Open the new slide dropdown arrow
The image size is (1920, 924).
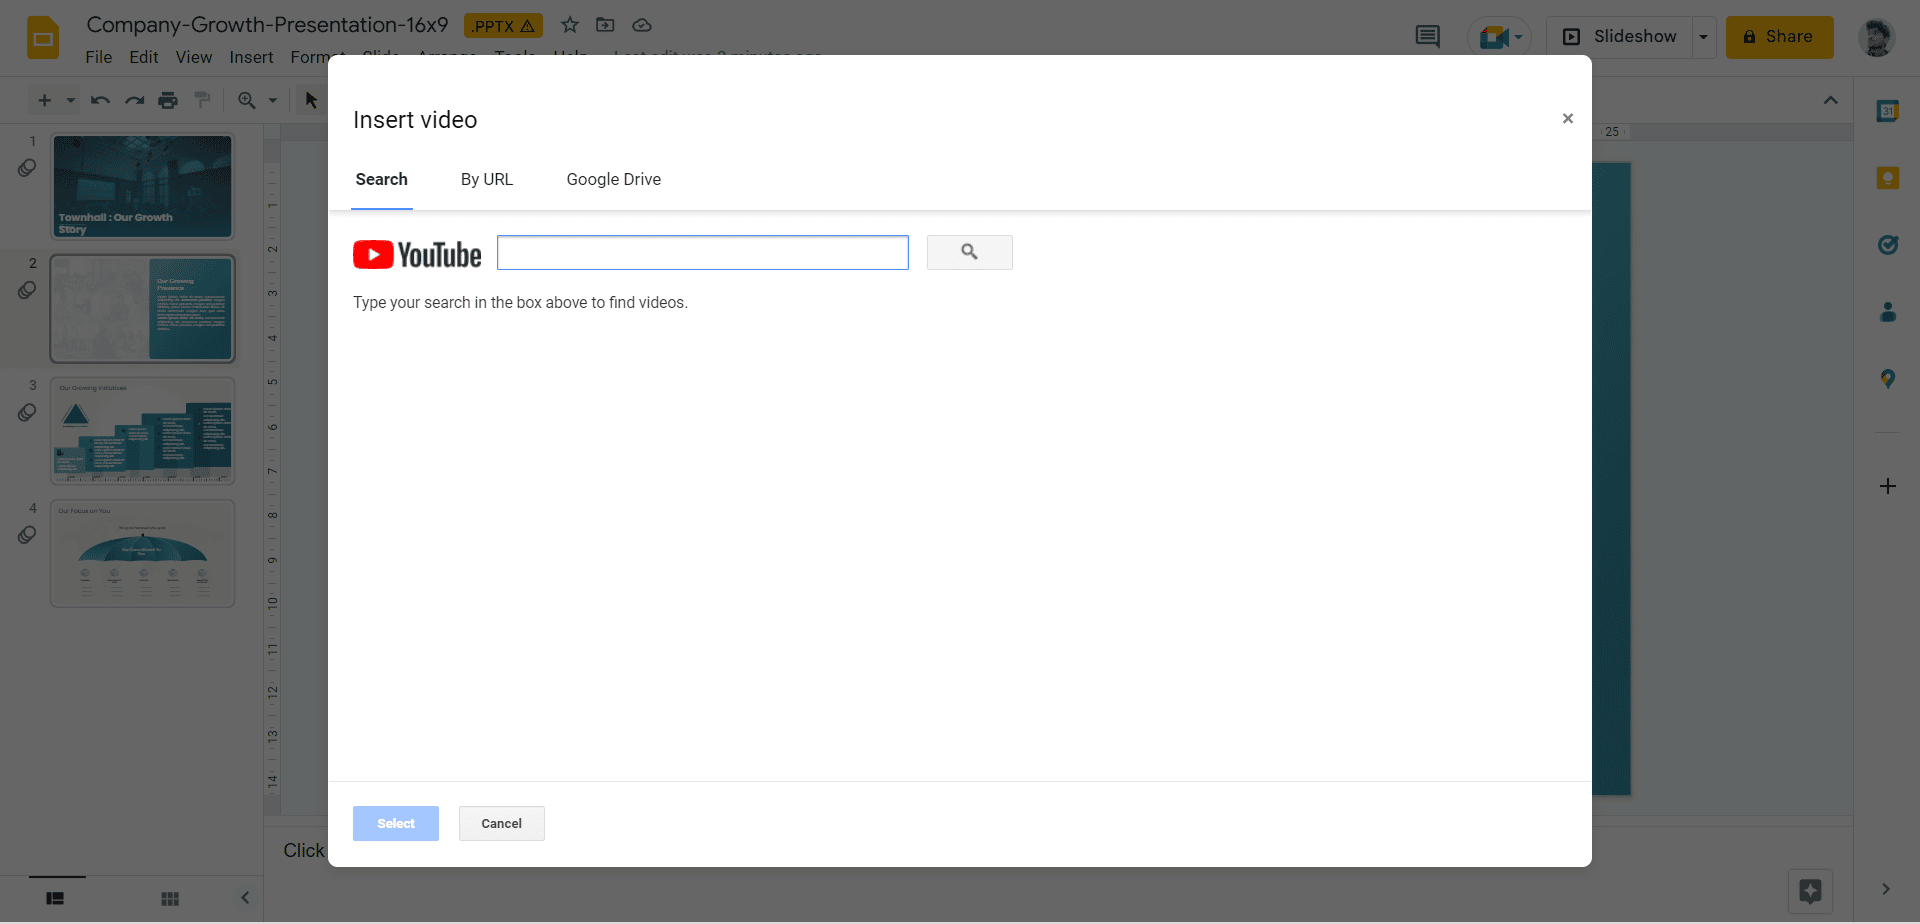pyautogui.click(x=71, y=100)
